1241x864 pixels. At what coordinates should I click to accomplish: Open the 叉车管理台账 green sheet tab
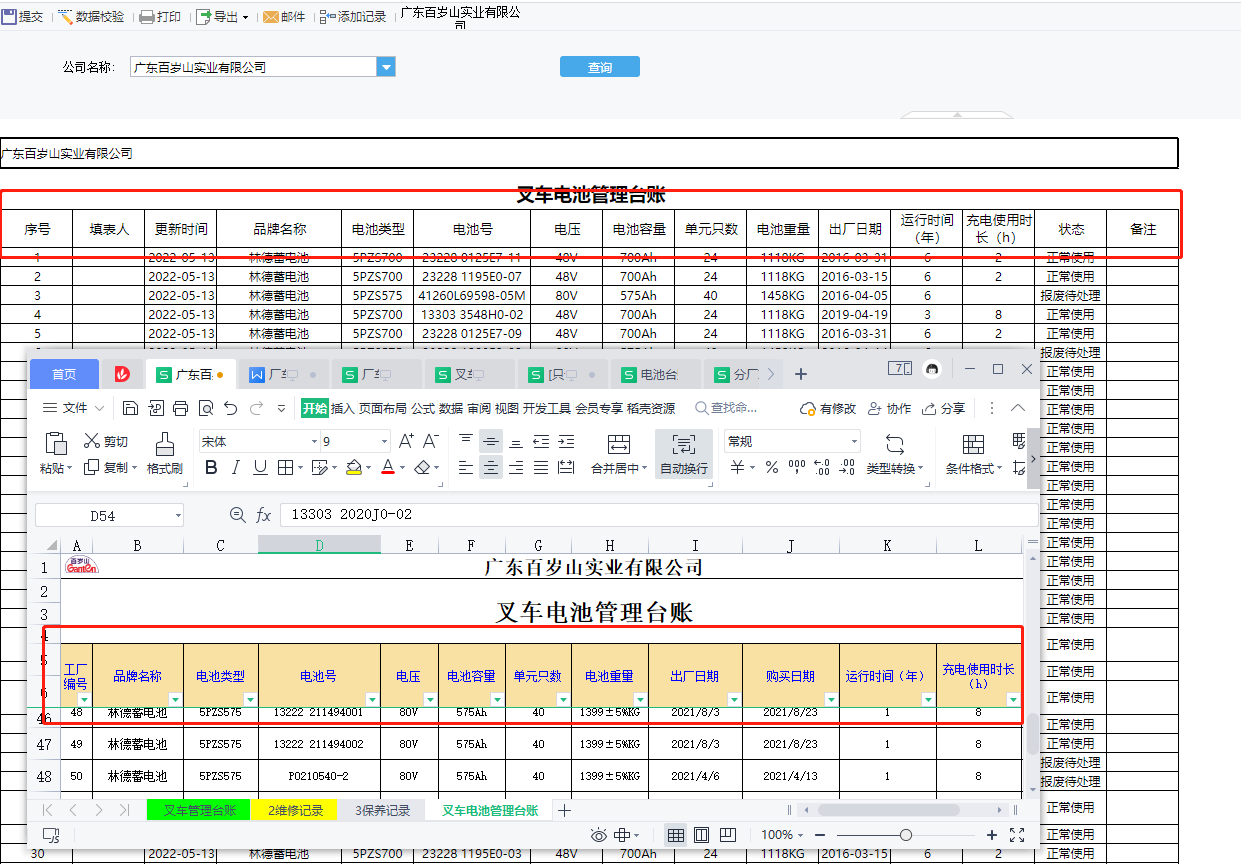[x=200, y=810]
